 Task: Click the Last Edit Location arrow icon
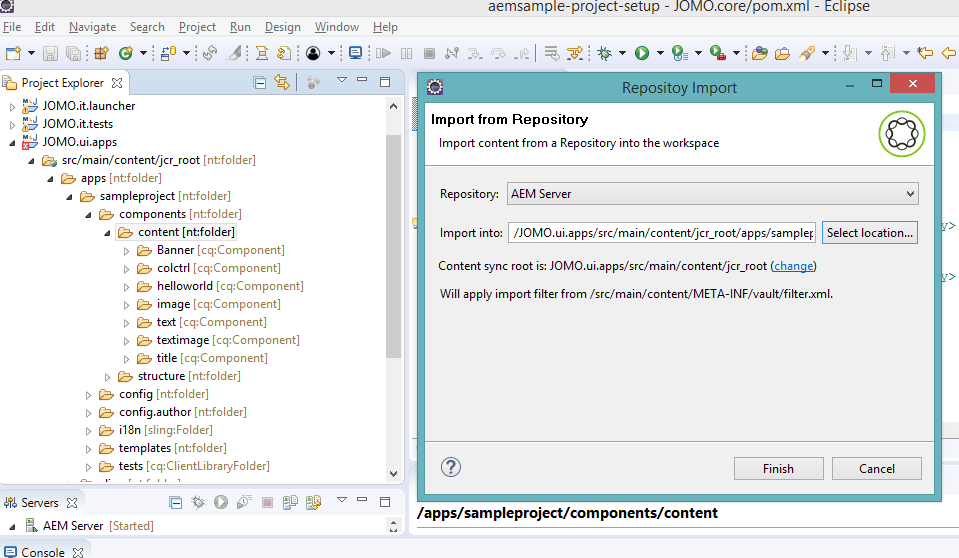click(925, 53)
